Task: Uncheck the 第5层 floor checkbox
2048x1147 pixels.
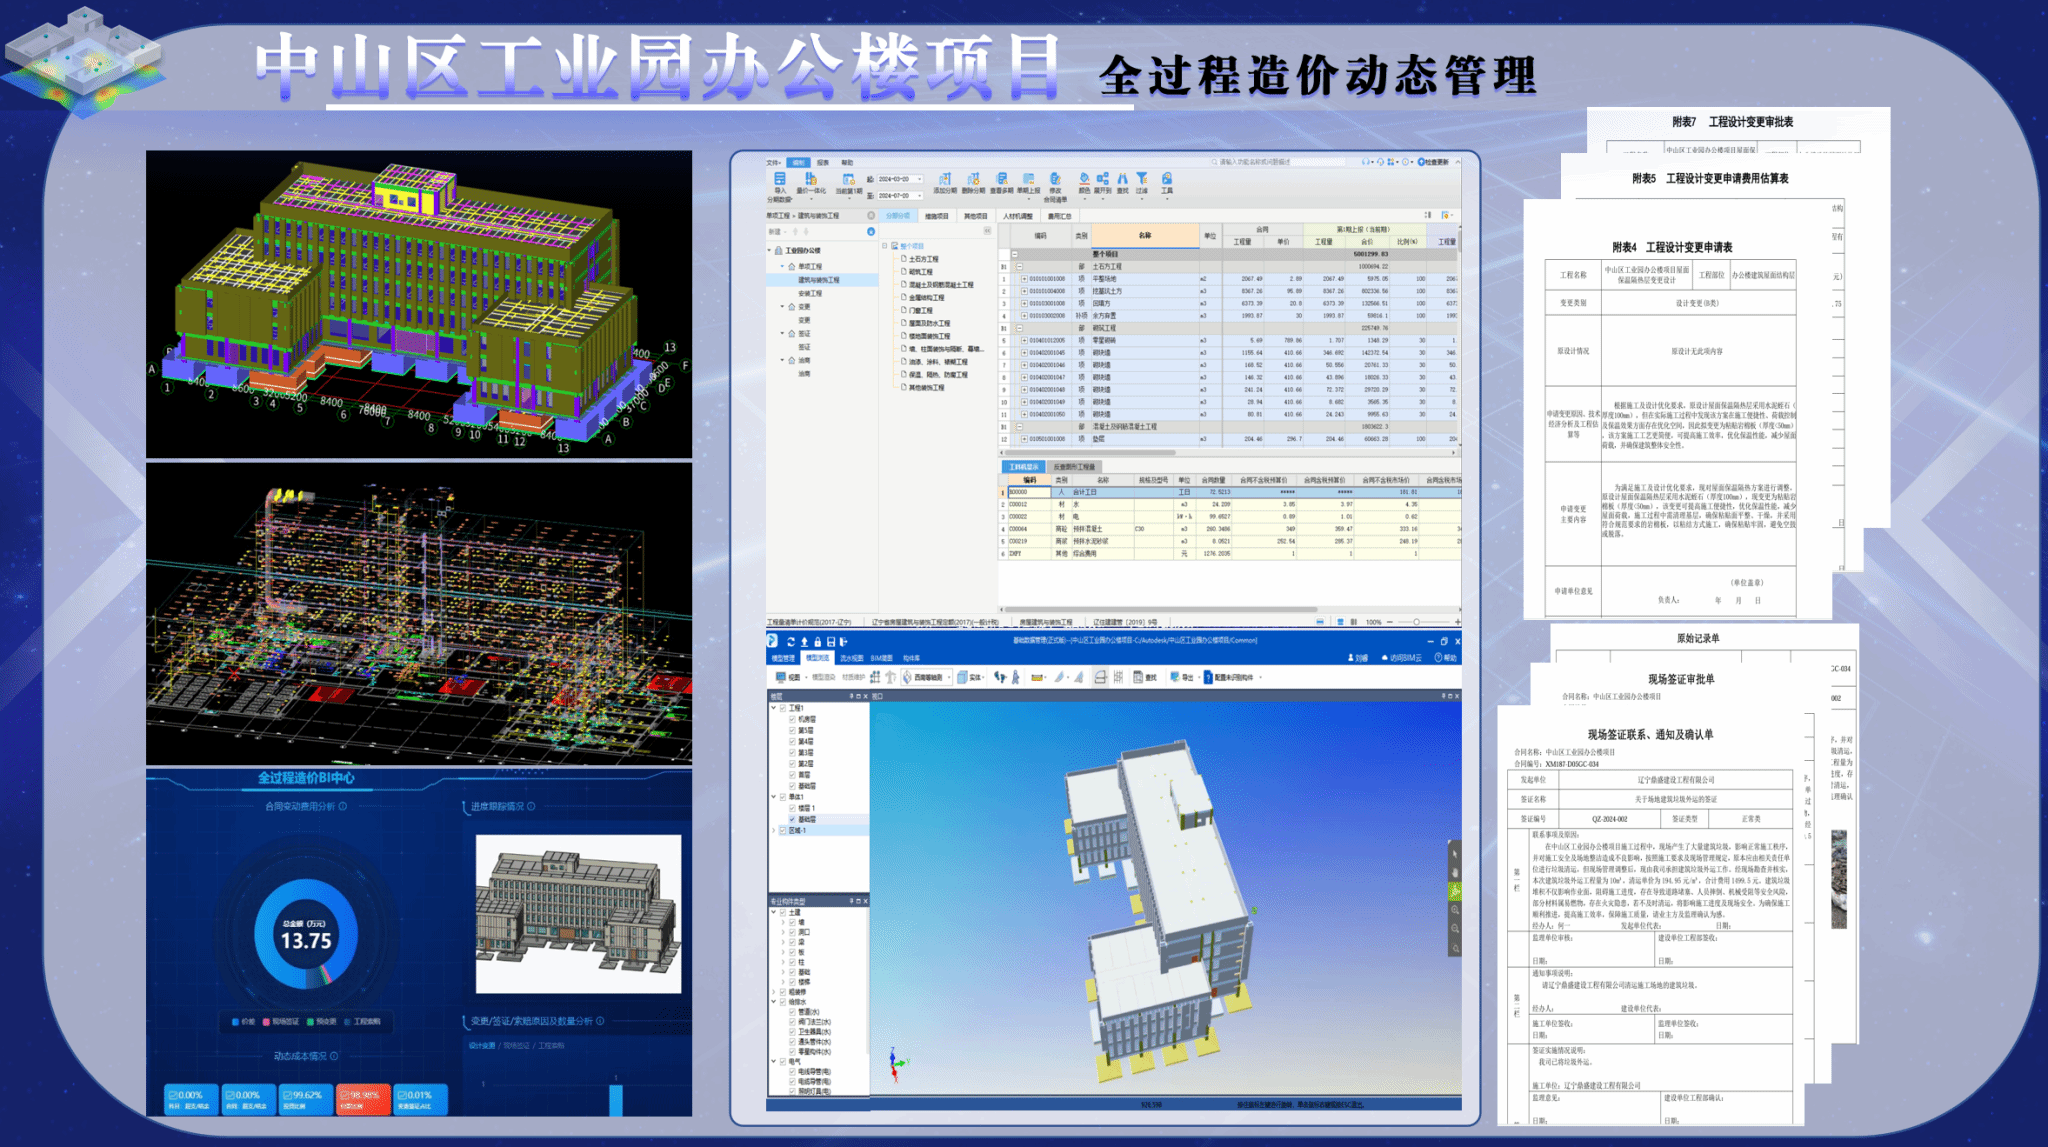Action: tap(792, 730)
